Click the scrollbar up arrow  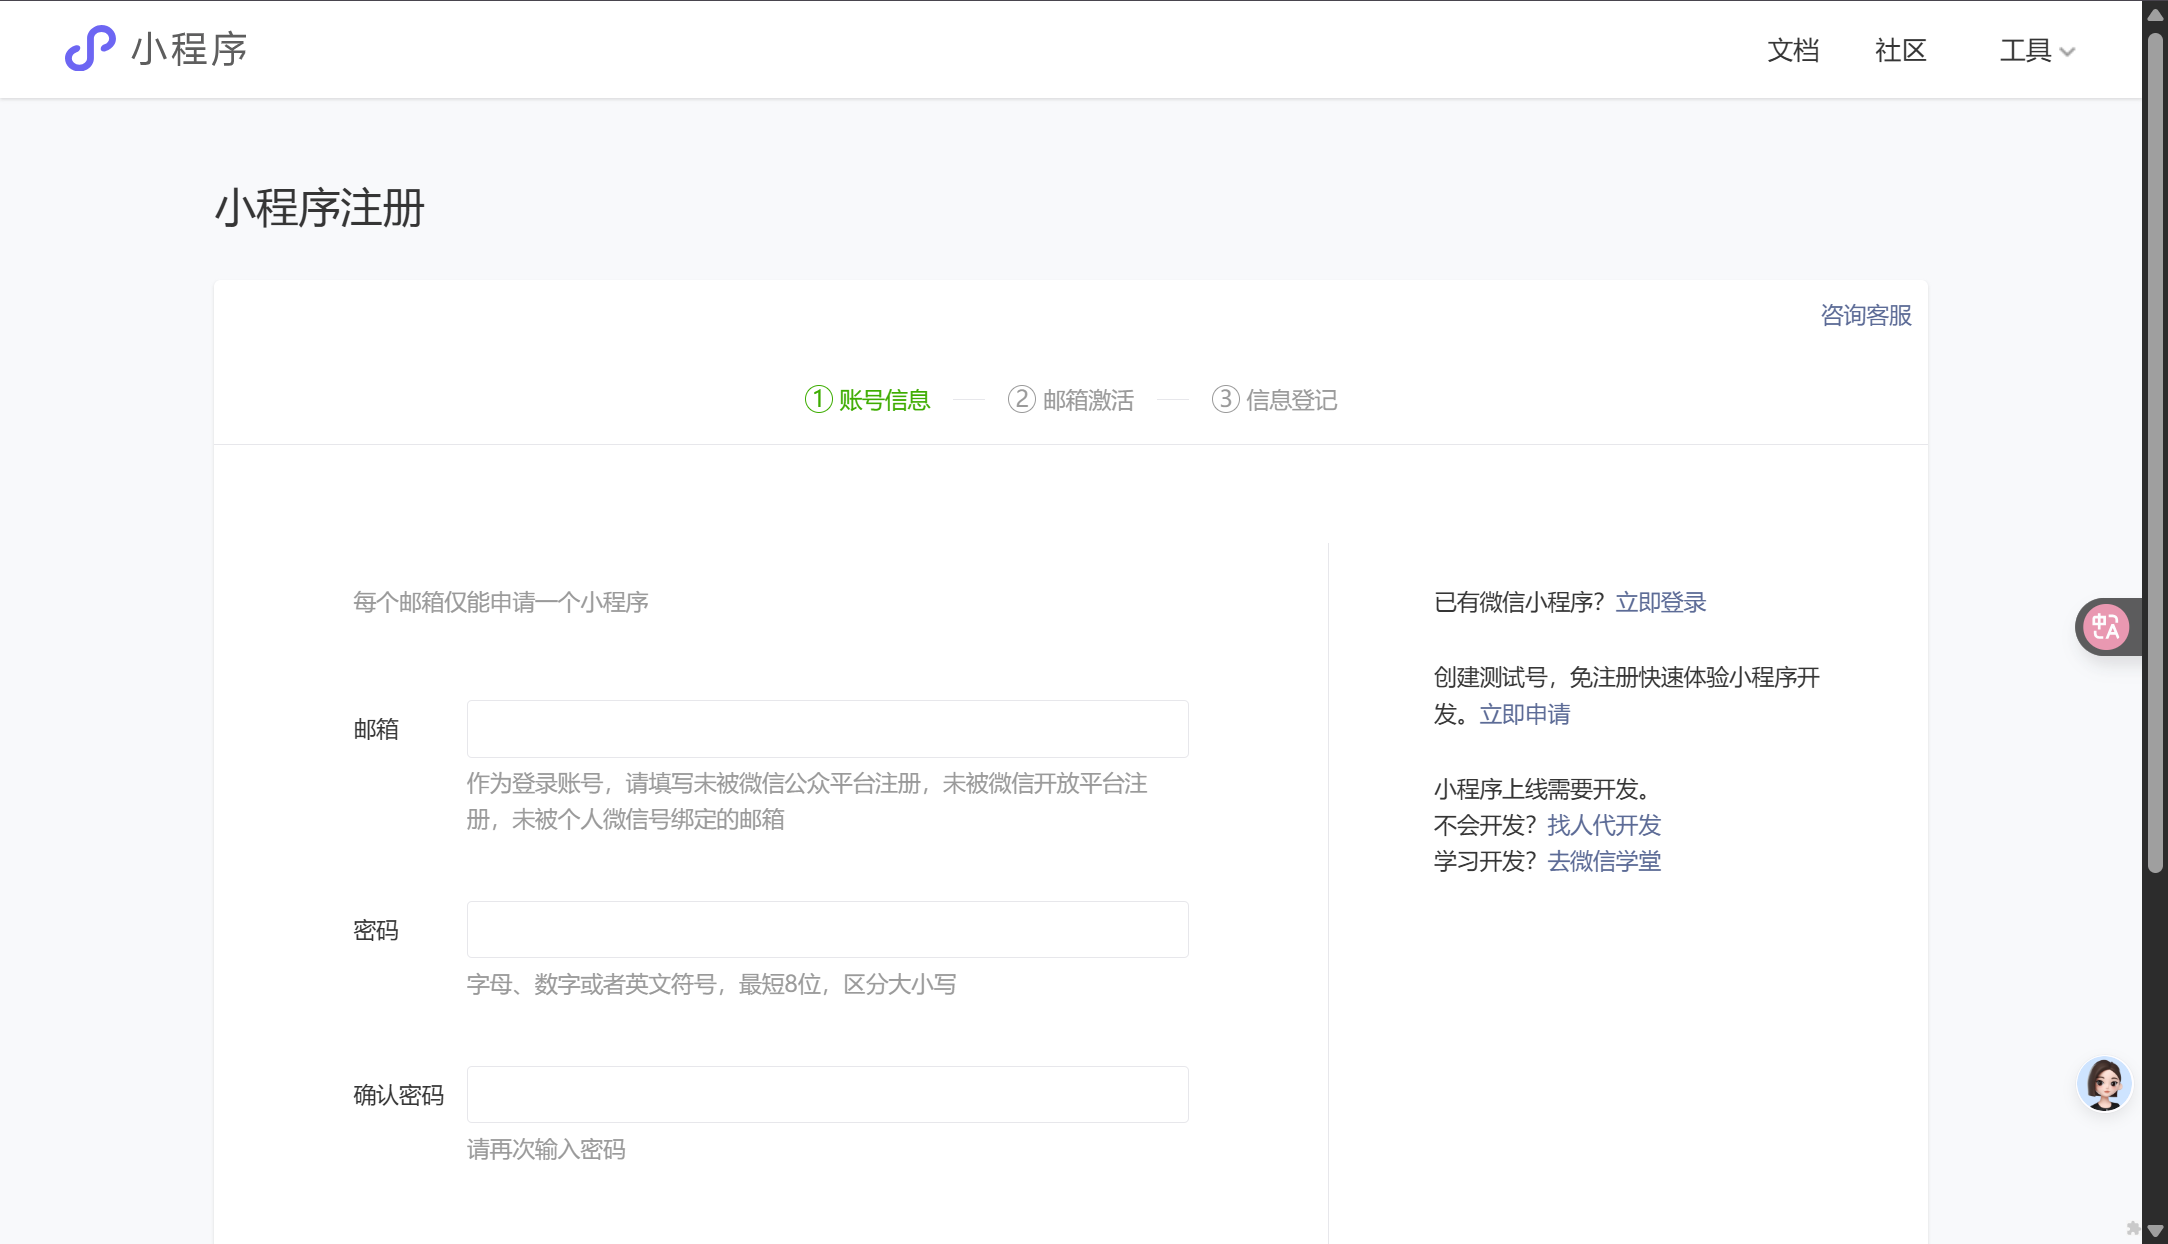pyautogui.click(x=2155, y=14)
